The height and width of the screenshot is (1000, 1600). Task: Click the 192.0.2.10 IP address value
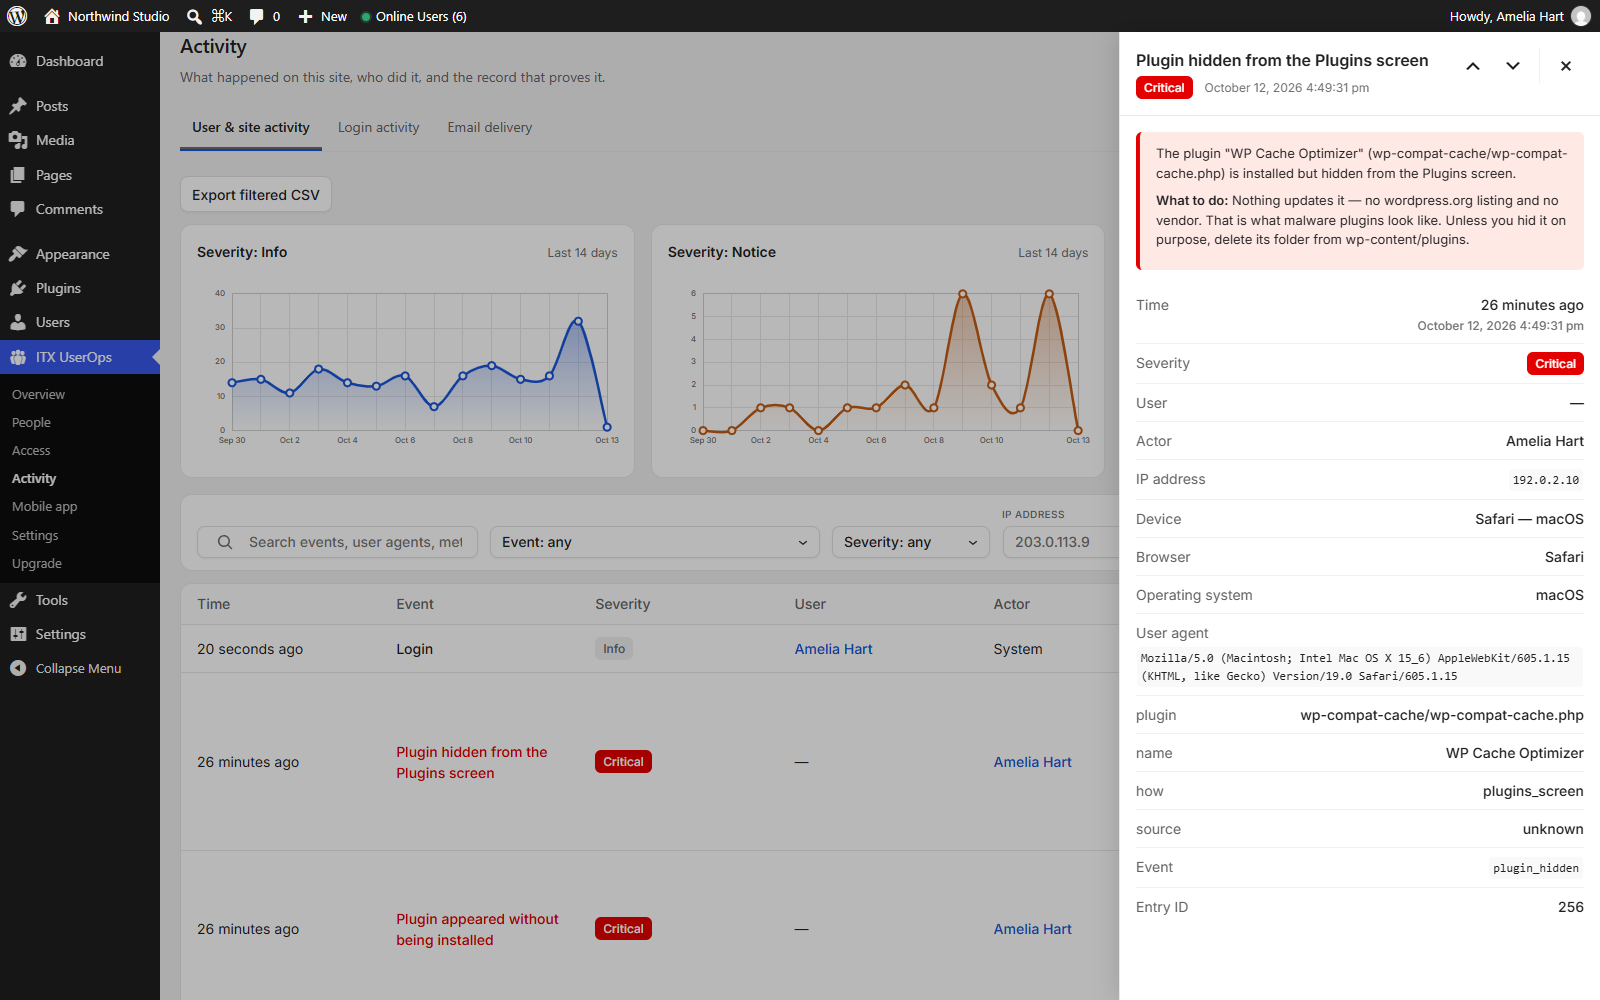[1545, 480]
